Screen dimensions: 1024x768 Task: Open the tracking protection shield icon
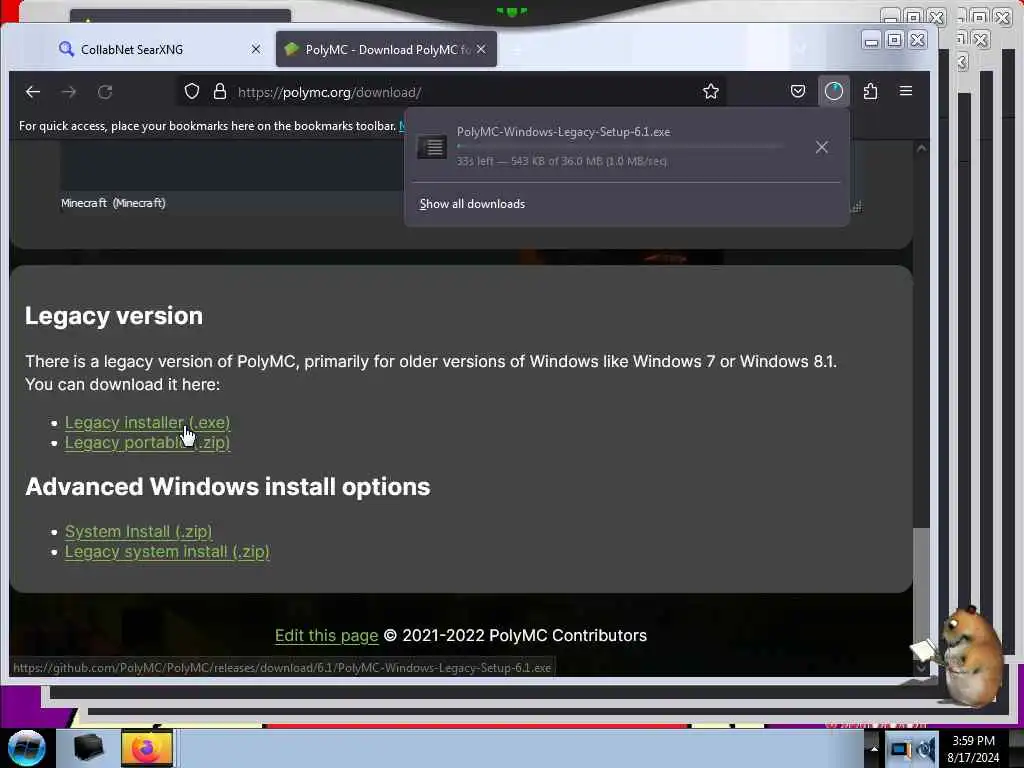point(191,91)
